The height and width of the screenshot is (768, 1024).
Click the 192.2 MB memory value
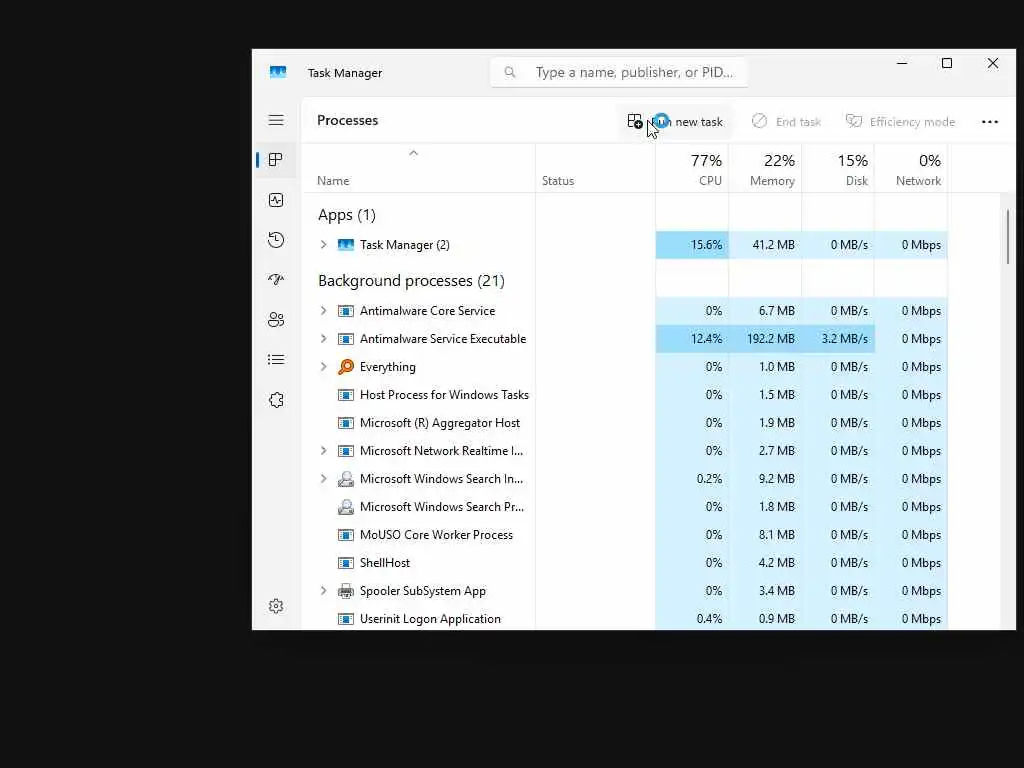click(x=771, y=339)
